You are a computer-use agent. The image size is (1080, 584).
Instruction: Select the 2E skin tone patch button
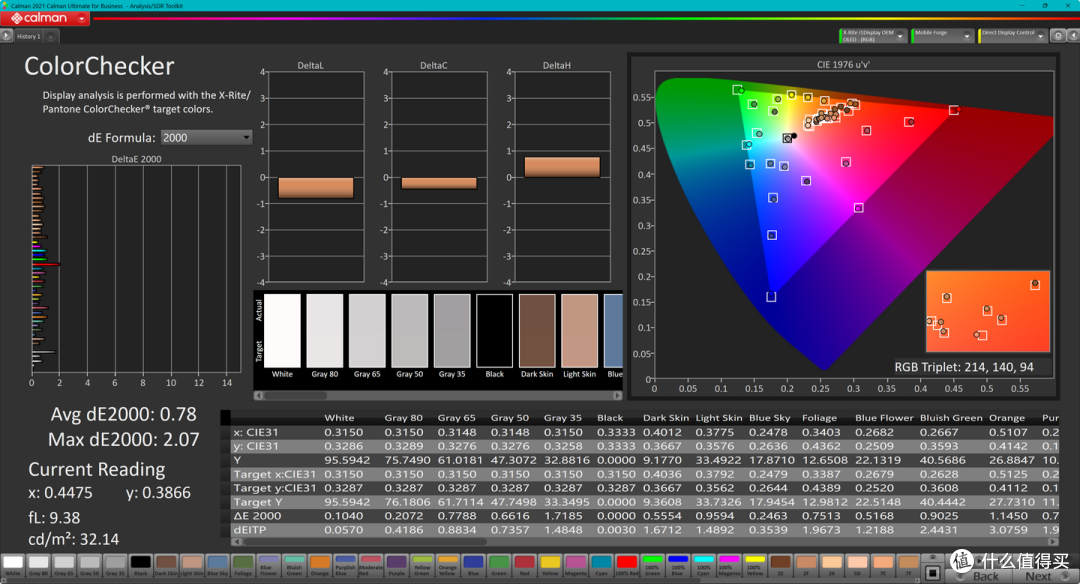(x=780, y=565)
